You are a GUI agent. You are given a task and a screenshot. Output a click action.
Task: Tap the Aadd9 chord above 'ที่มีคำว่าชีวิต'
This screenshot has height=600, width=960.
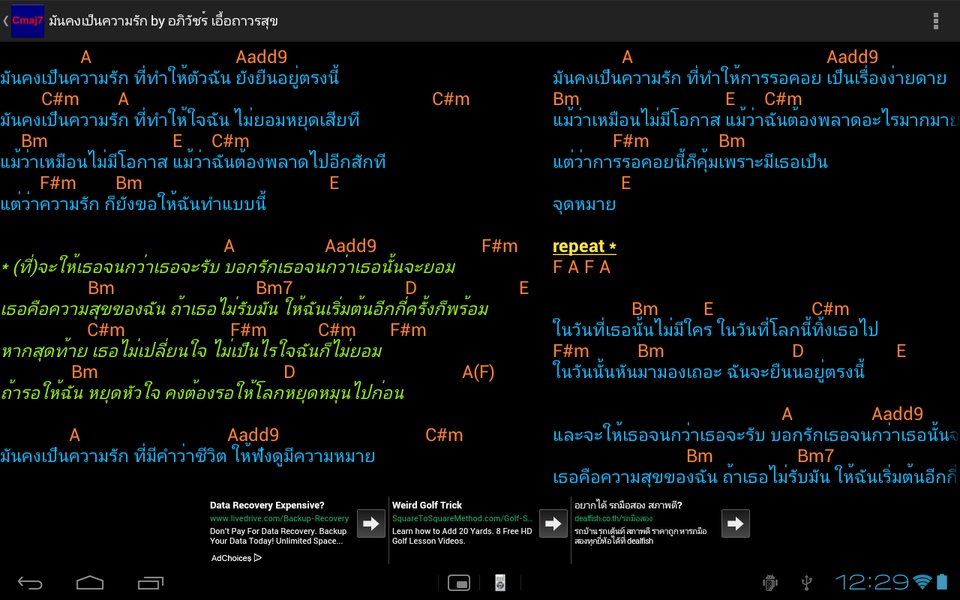pyautogui.click(x=253, y=435)
